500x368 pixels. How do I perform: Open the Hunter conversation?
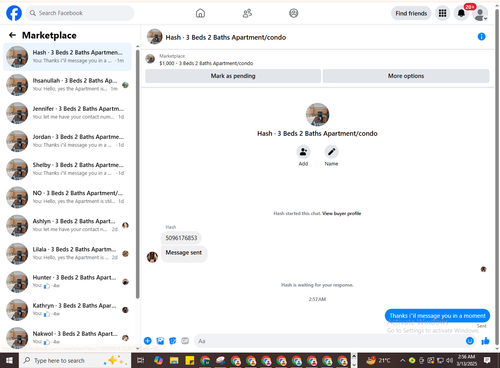[x=67, y=282]
